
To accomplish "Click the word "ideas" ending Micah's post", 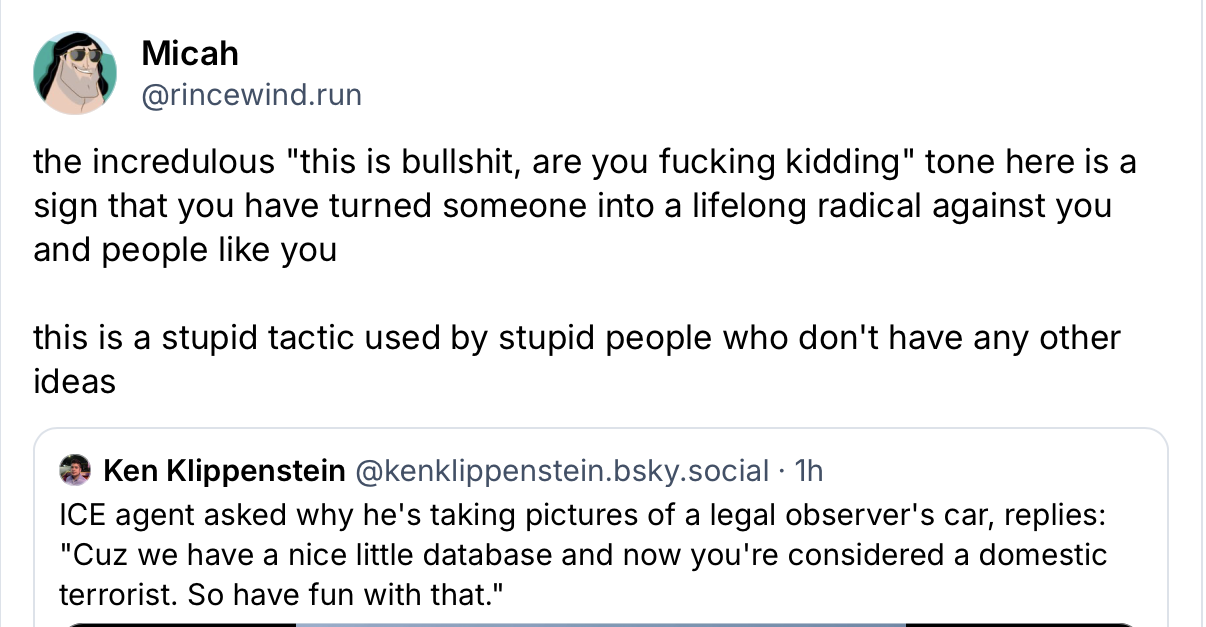I will point(74,381).
